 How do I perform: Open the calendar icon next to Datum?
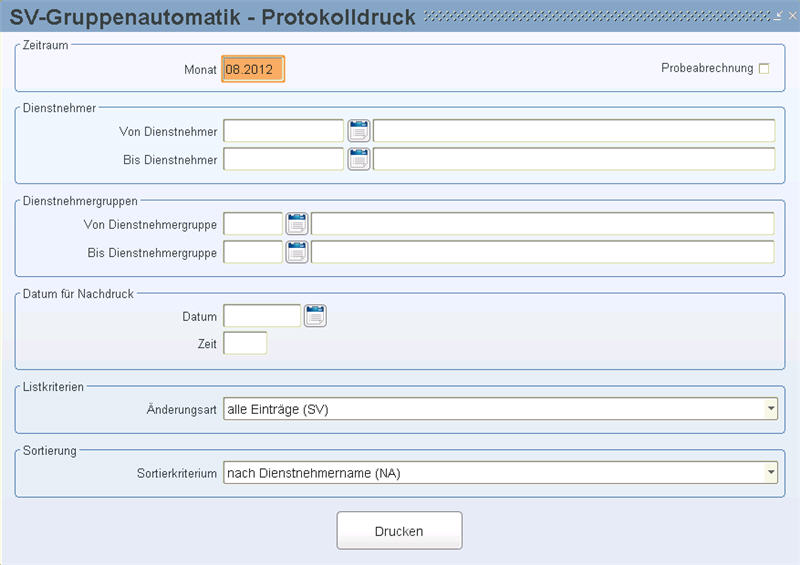tap(315, 316)
